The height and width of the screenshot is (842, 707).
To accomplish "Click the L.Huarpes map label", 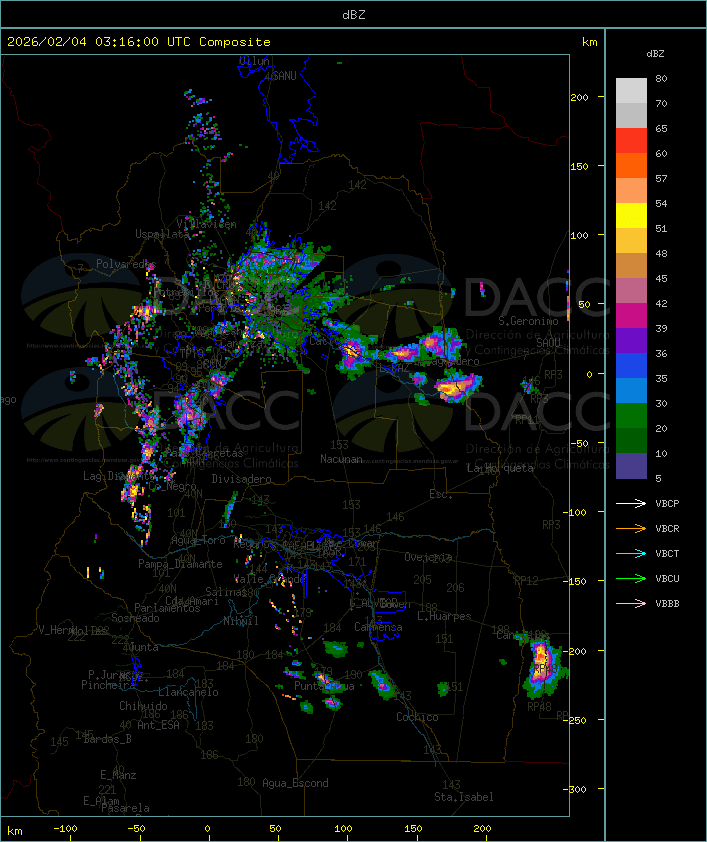I will (x=444, y=616).
